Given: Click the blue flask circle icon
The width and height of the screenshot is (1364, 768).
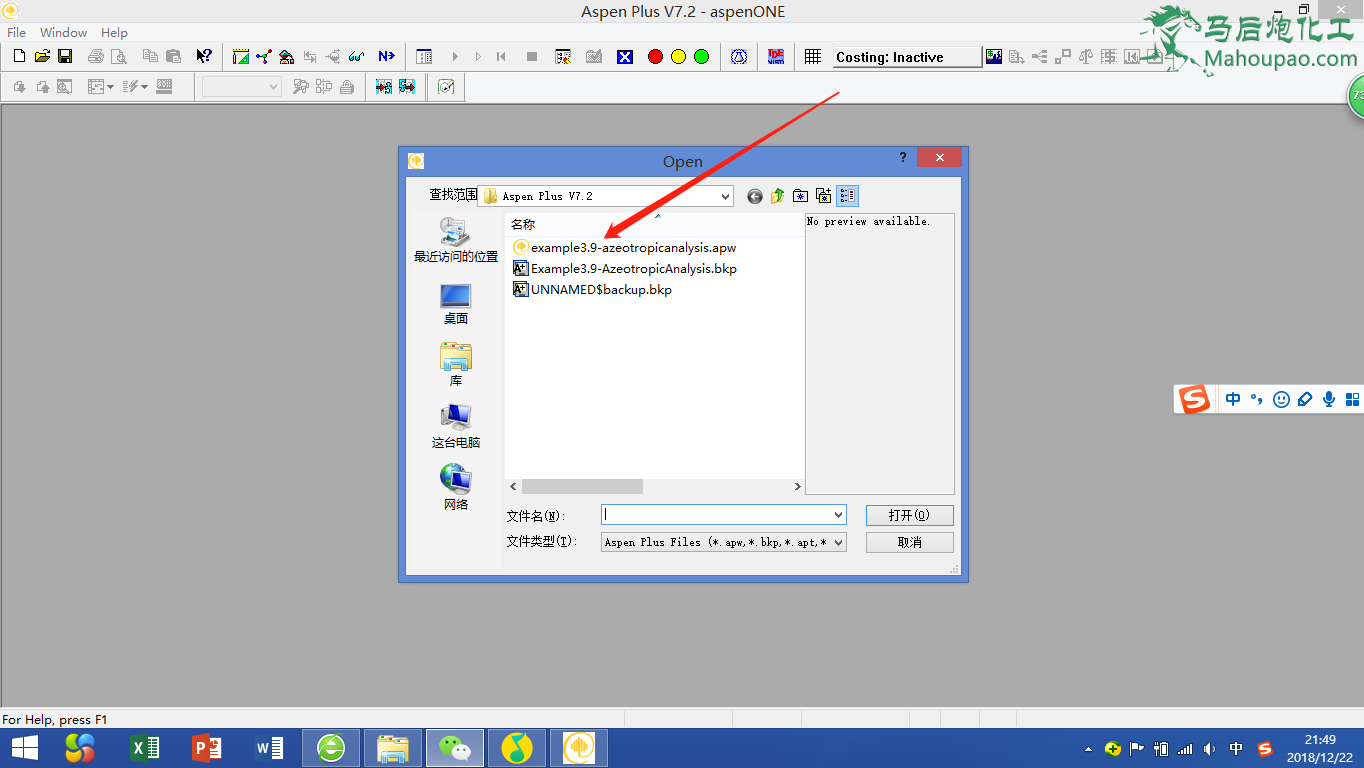Looking at the screenshot, I should tap(739, 57).
